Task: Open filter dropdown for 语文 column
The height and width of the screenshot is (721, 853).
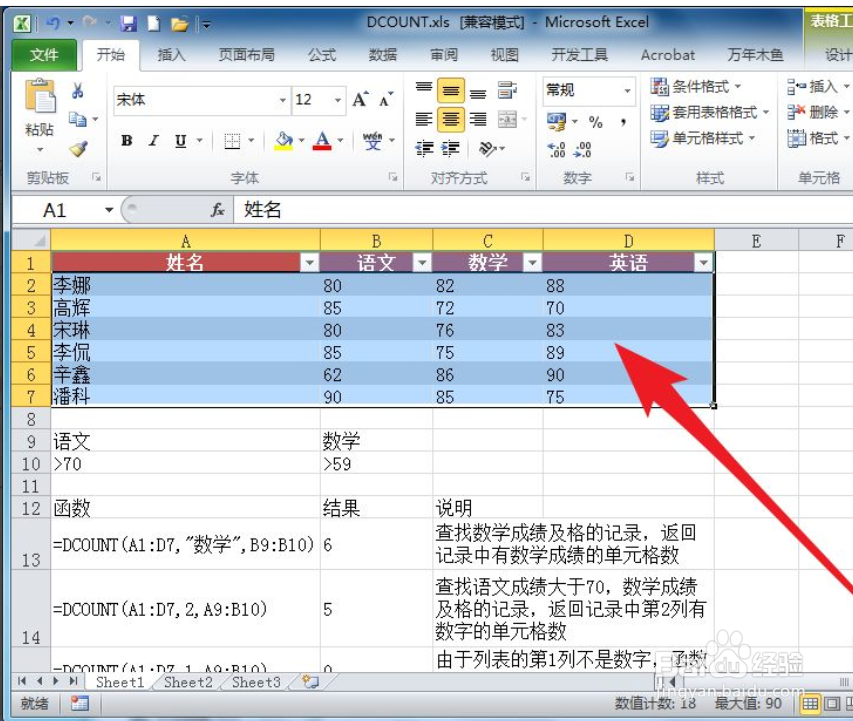Action: pyautogui.click(x=422, y=263)
